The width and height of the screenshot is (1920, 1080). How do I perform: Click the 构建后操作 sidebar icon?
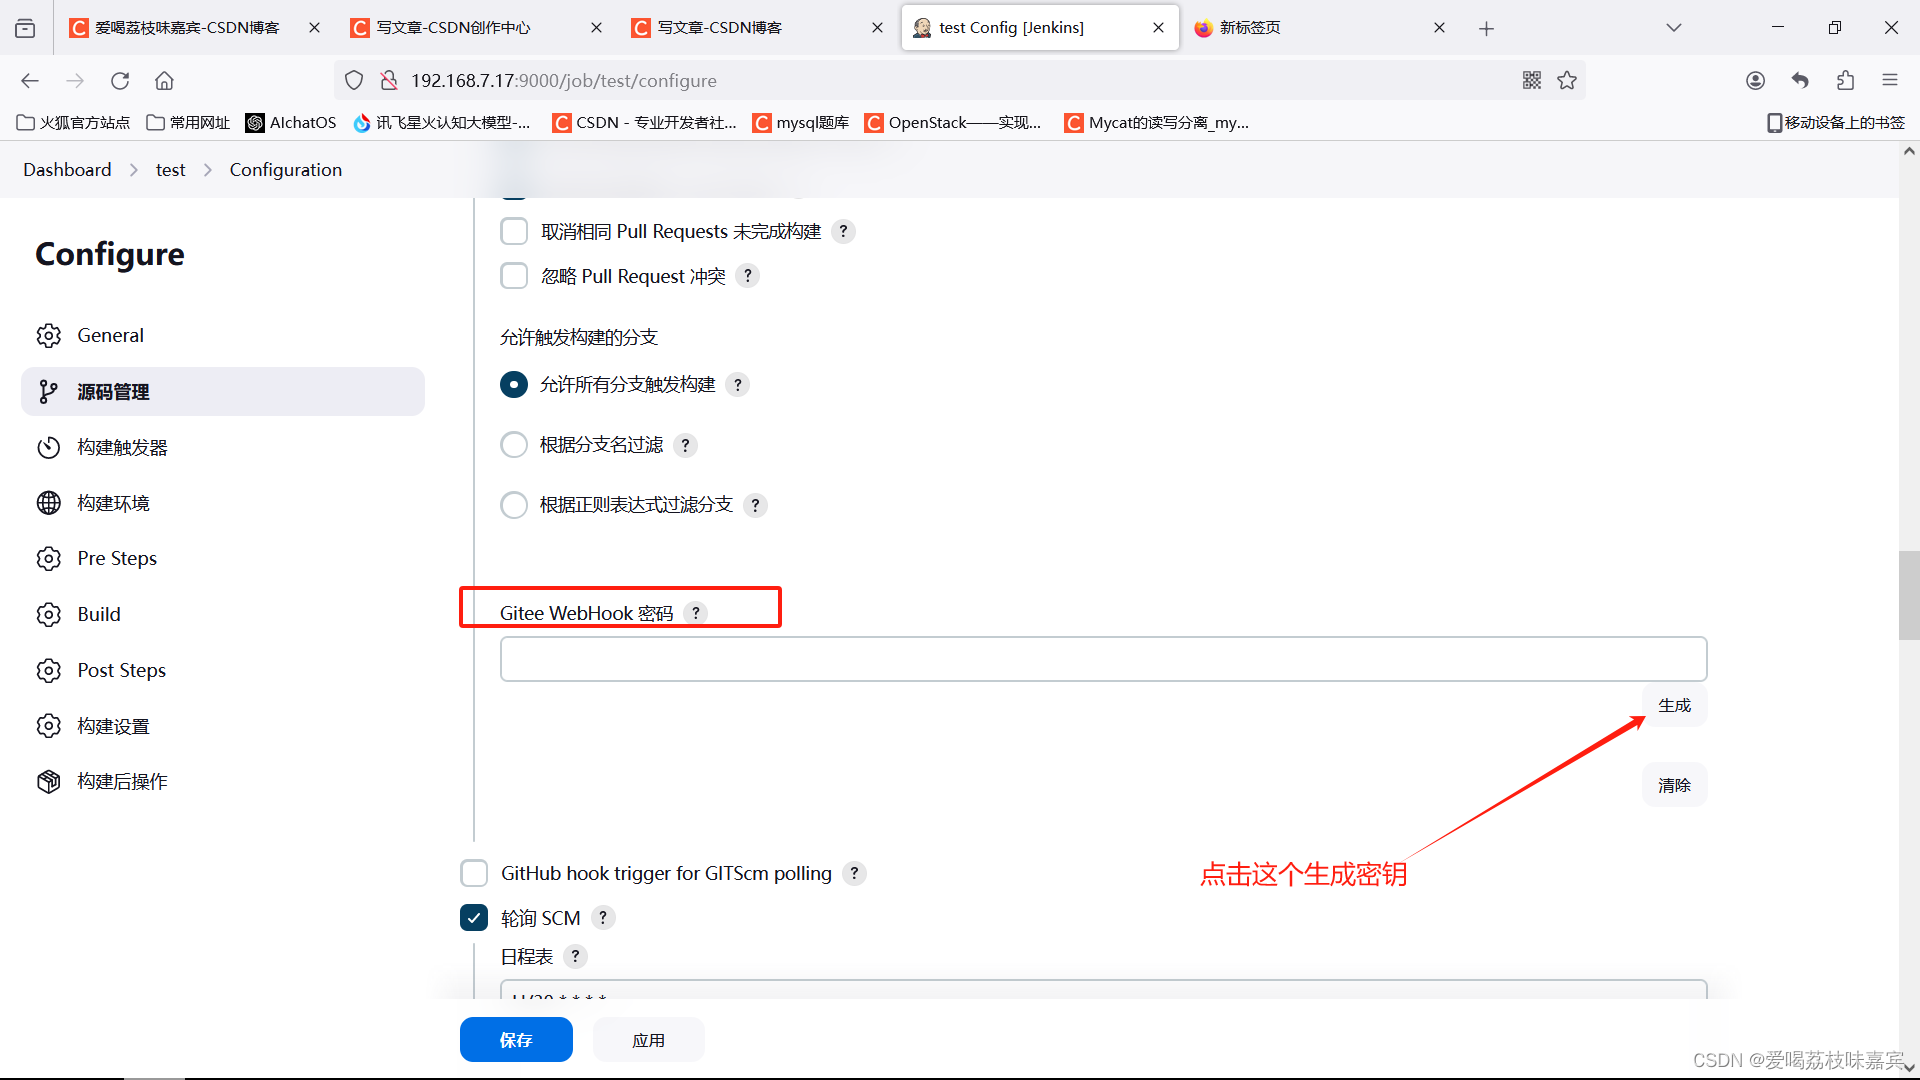click(47, 781)
